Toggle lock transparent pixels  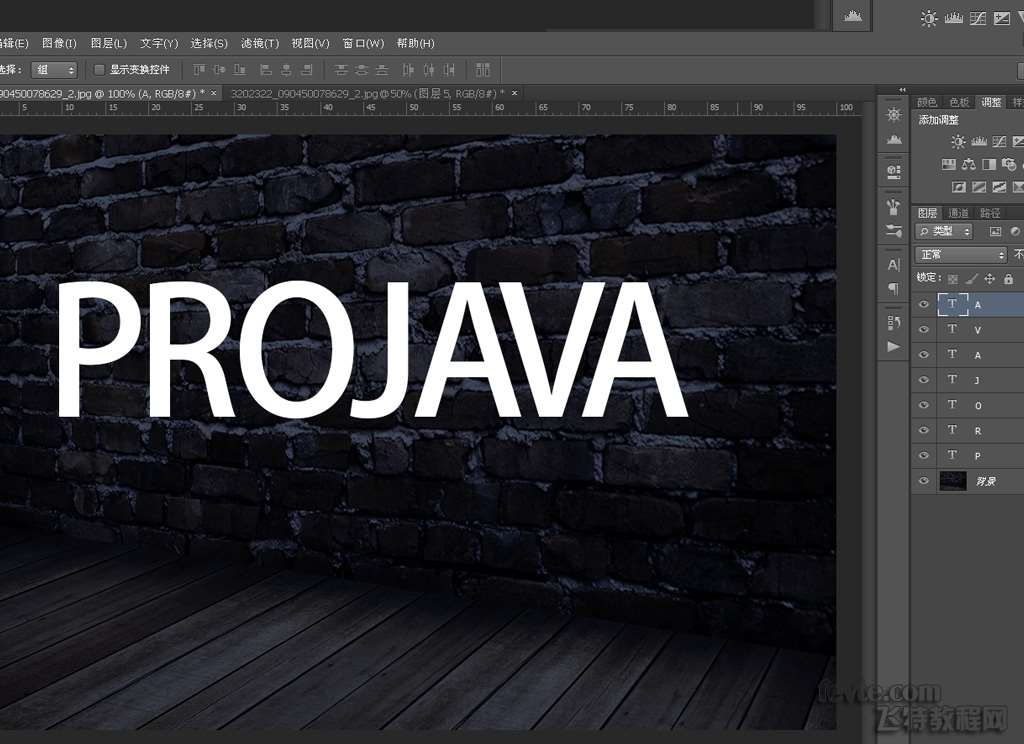[953, 279]
